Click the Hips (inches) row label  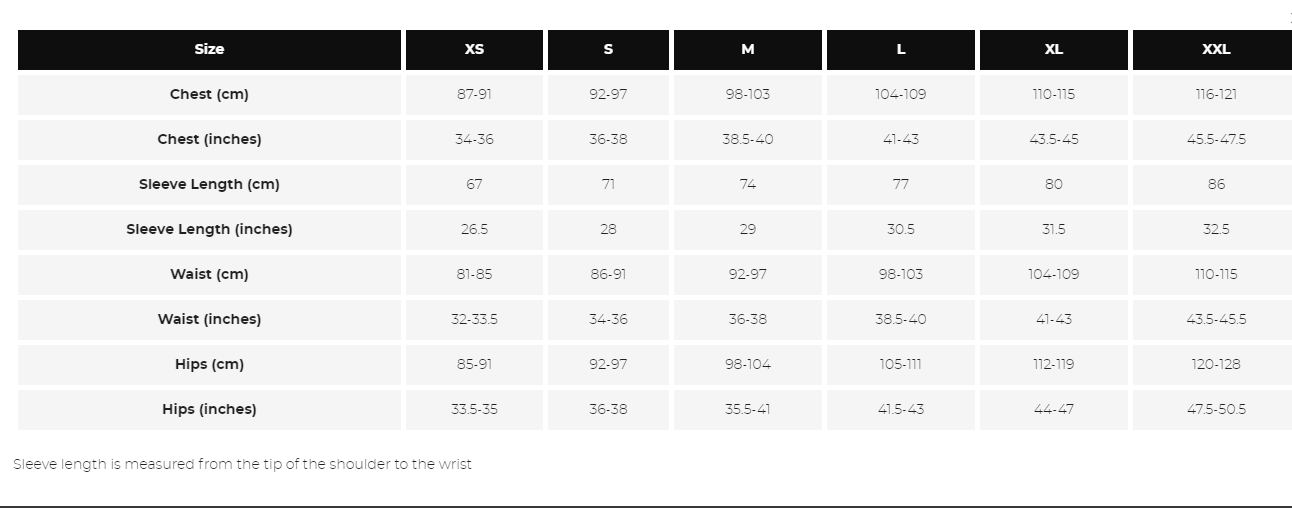[209, 409]
